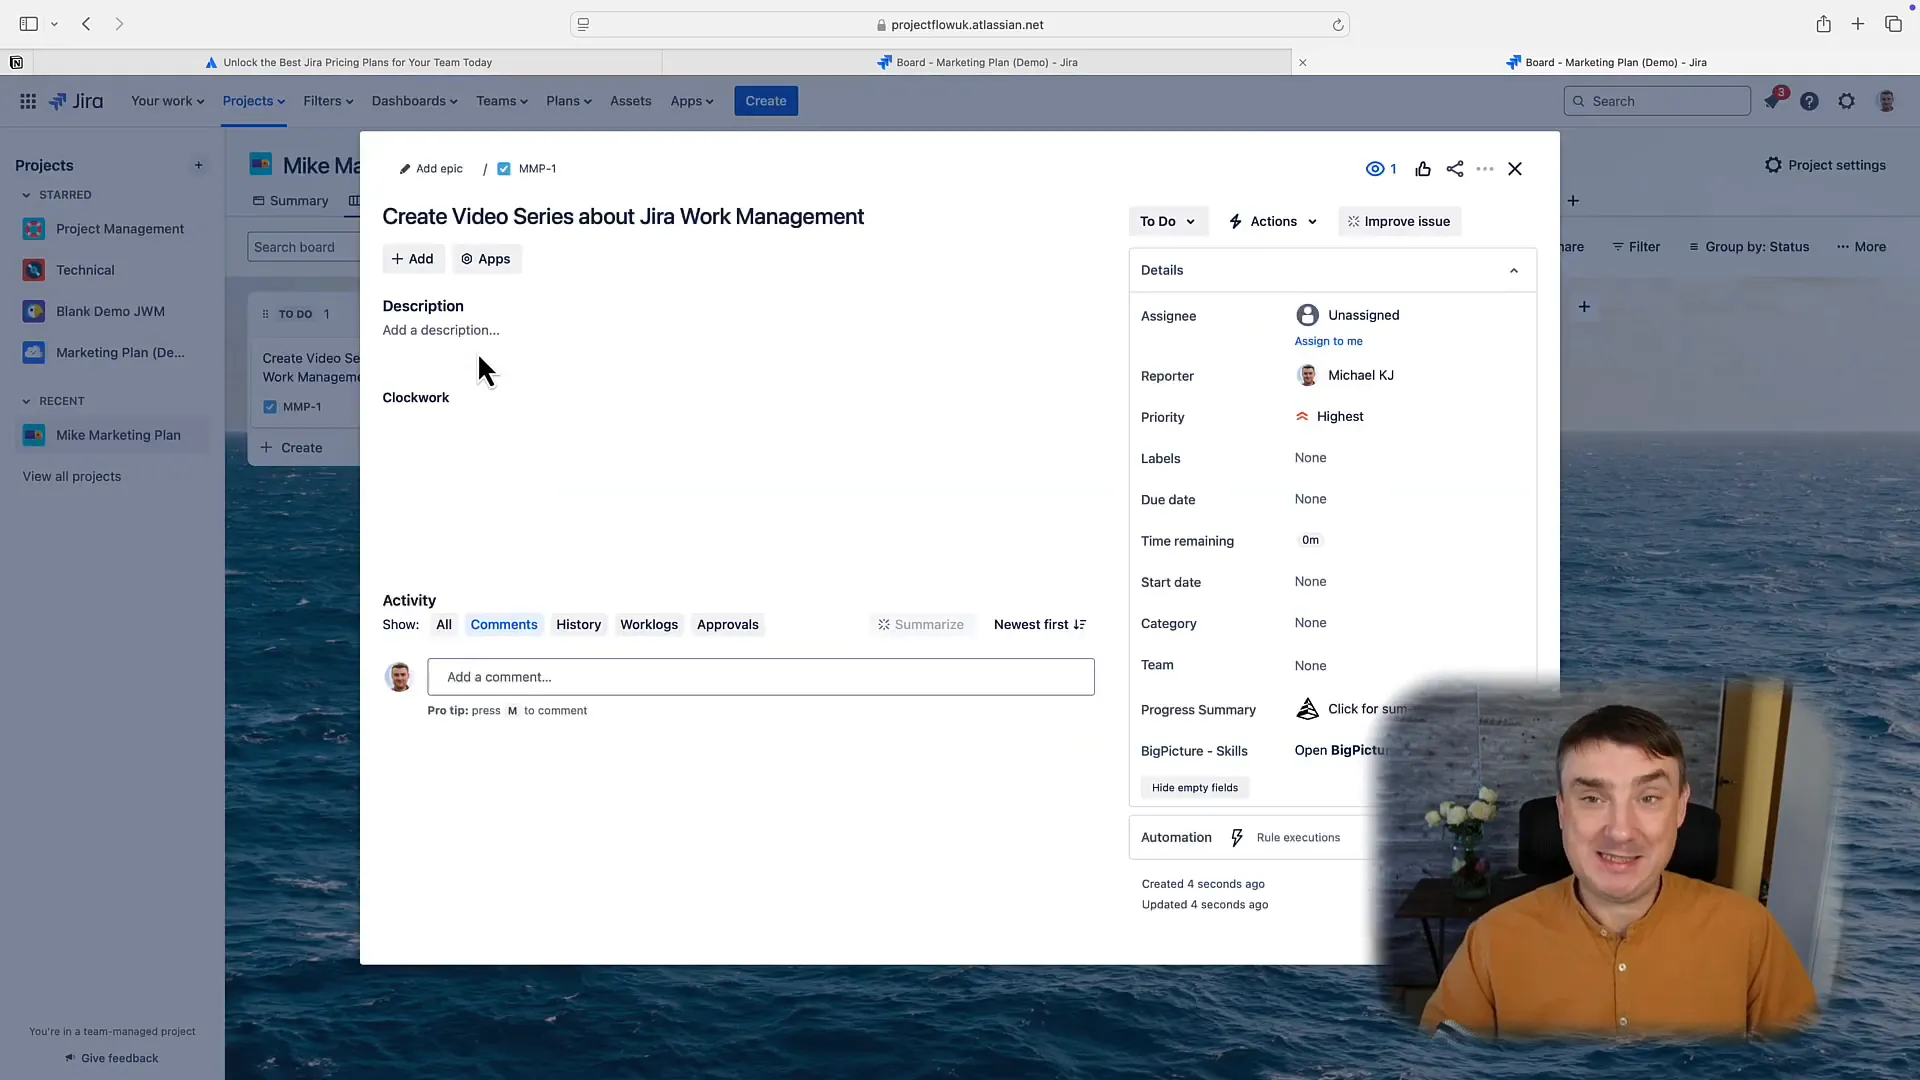This screenshot has width=1920, height=1080.
Task: Open Your work menu
Action: pyautogui.click(x=167, y=101)
